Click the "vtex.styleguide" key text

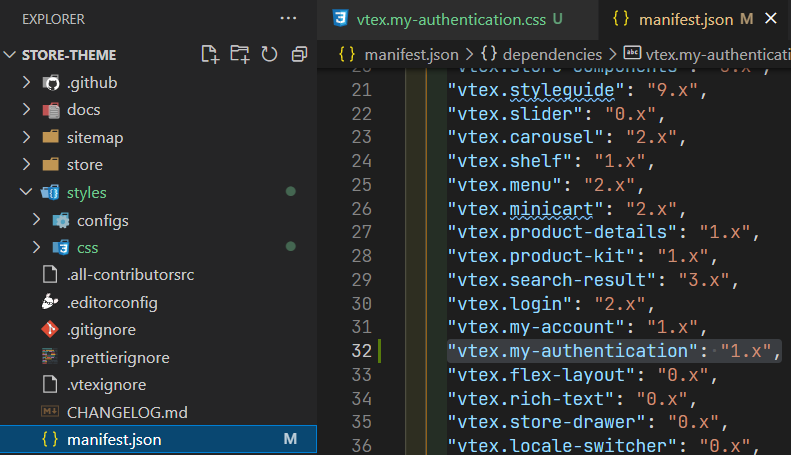click(x=536, y=90)
